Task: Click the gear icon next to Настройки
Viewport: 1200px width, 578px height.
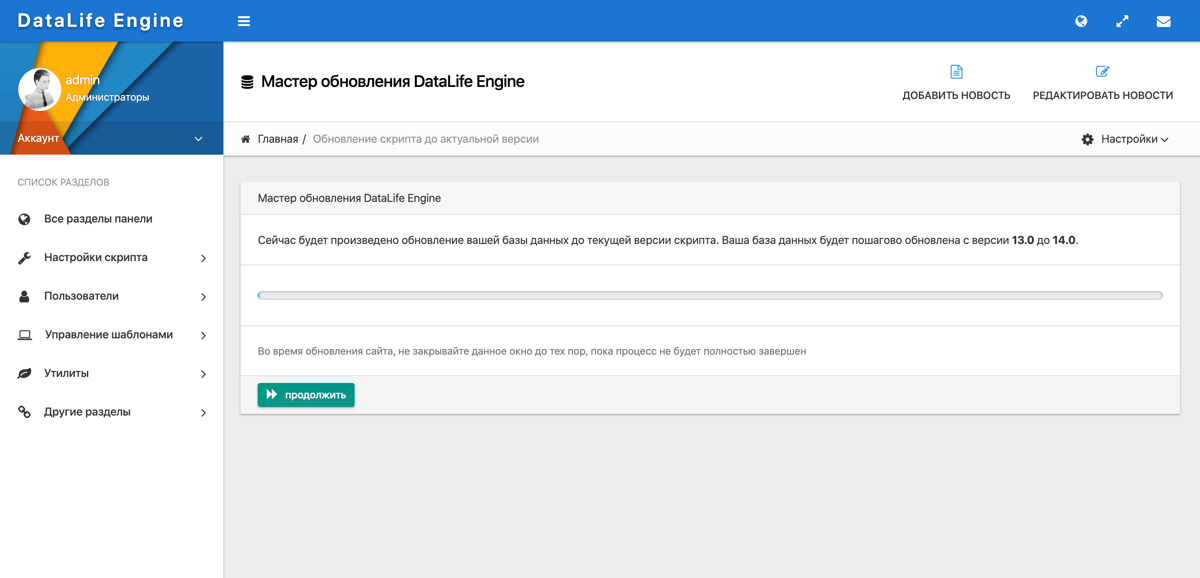Action: (x=1088, y=139)
